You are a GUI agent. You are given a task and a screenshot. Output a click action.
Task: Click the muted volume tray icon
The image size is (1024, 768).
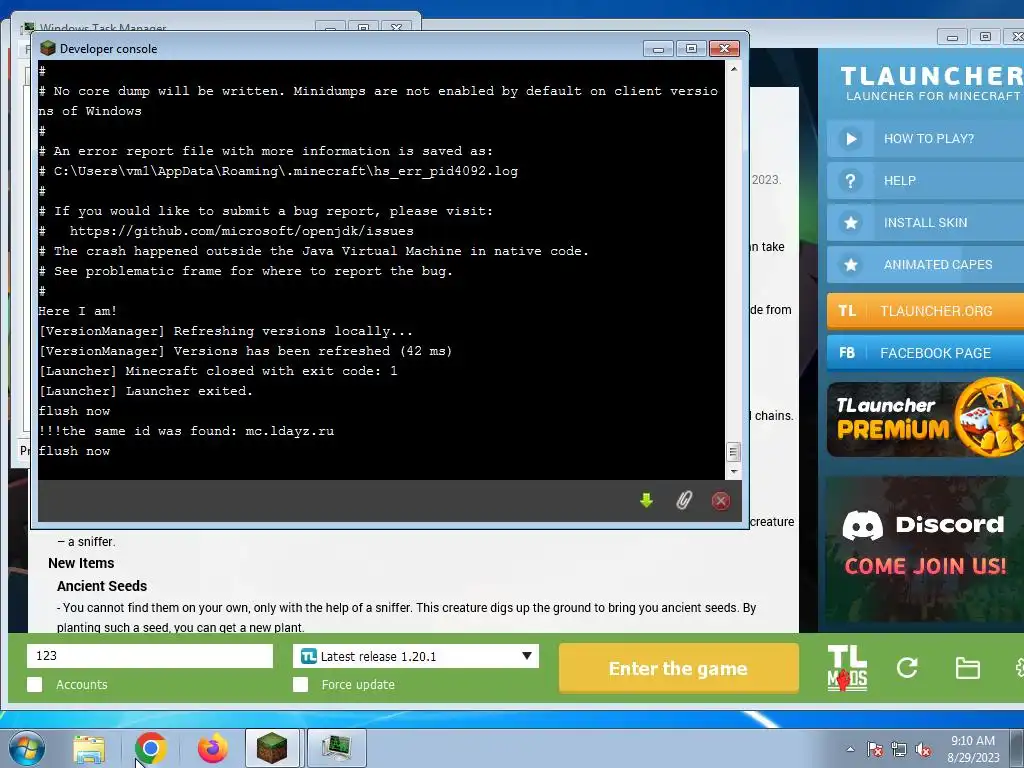coord(923,750)
